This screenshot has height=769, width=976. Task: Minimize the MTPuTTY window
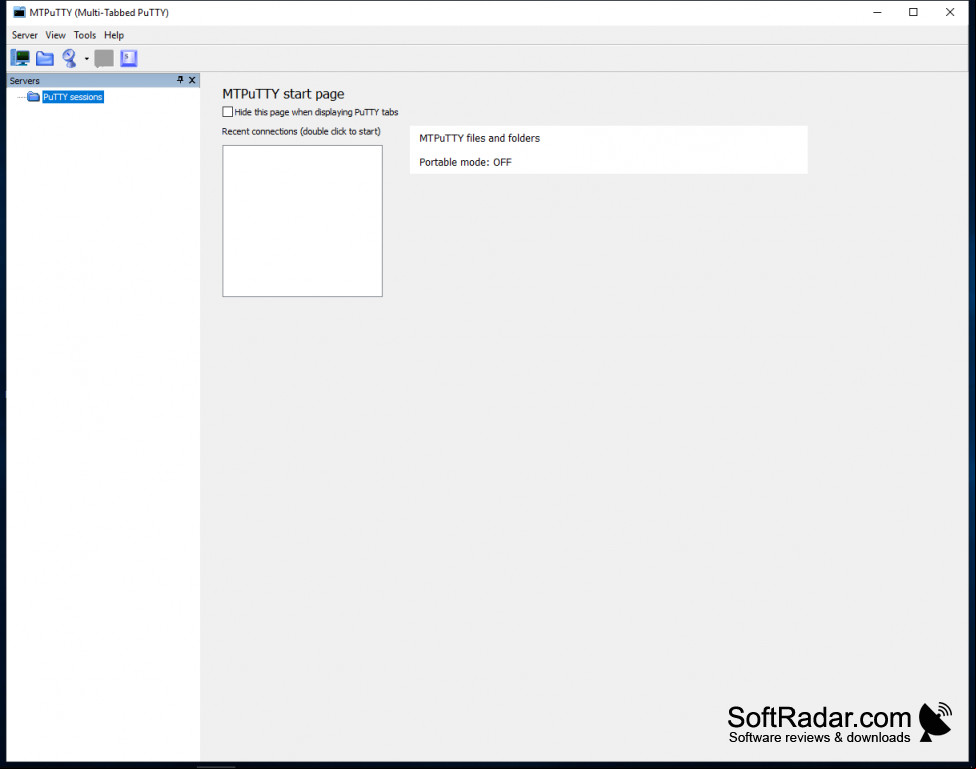pos(877,12)
